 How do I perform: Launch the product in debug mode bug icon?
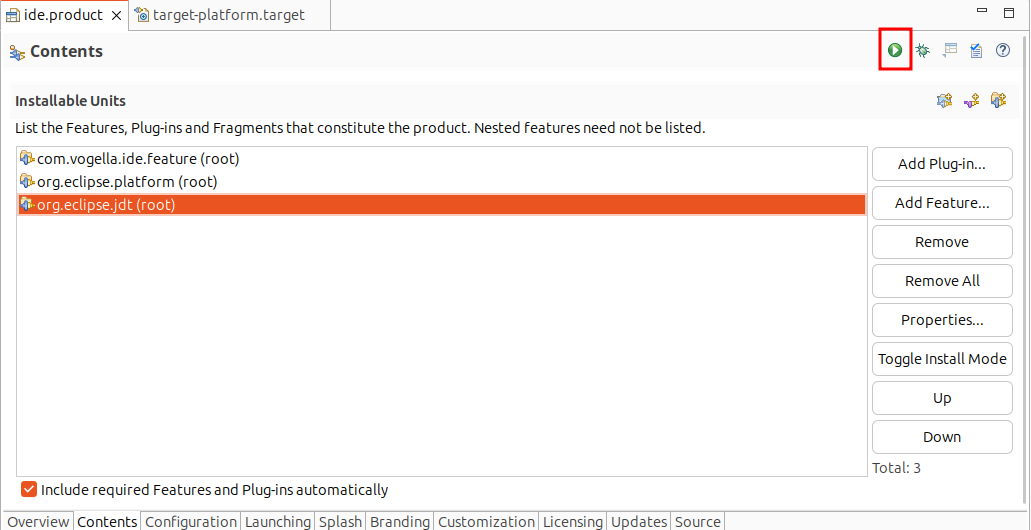(x=923, y=50)
